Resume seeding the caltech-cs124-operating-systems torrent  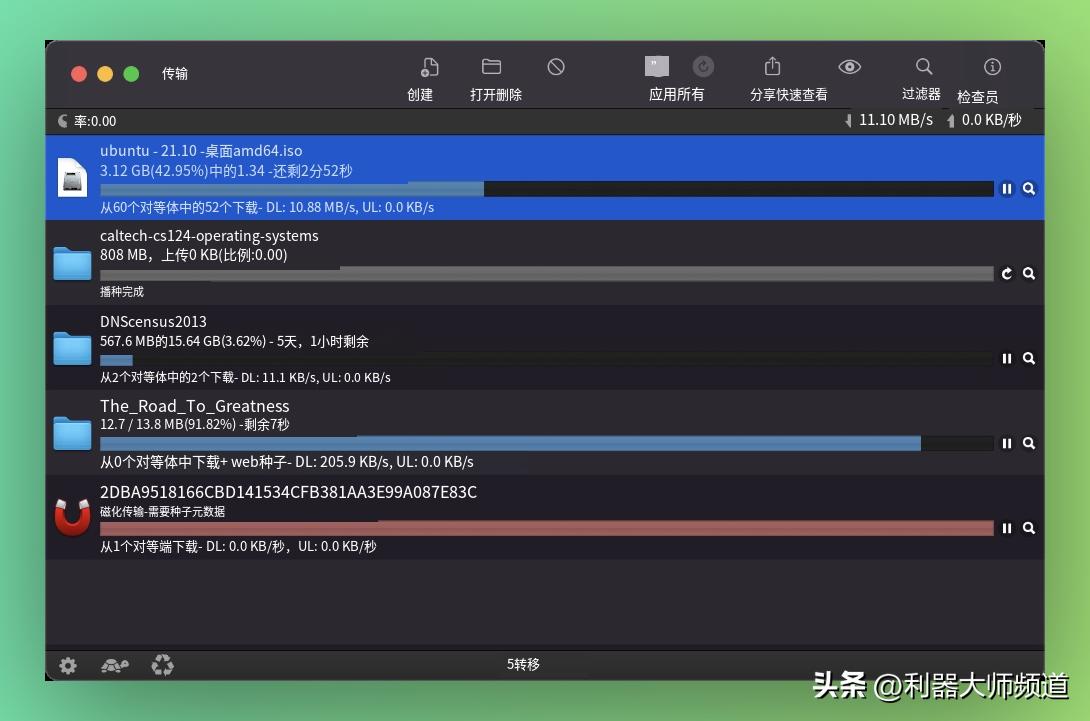tap(1007, 273)
